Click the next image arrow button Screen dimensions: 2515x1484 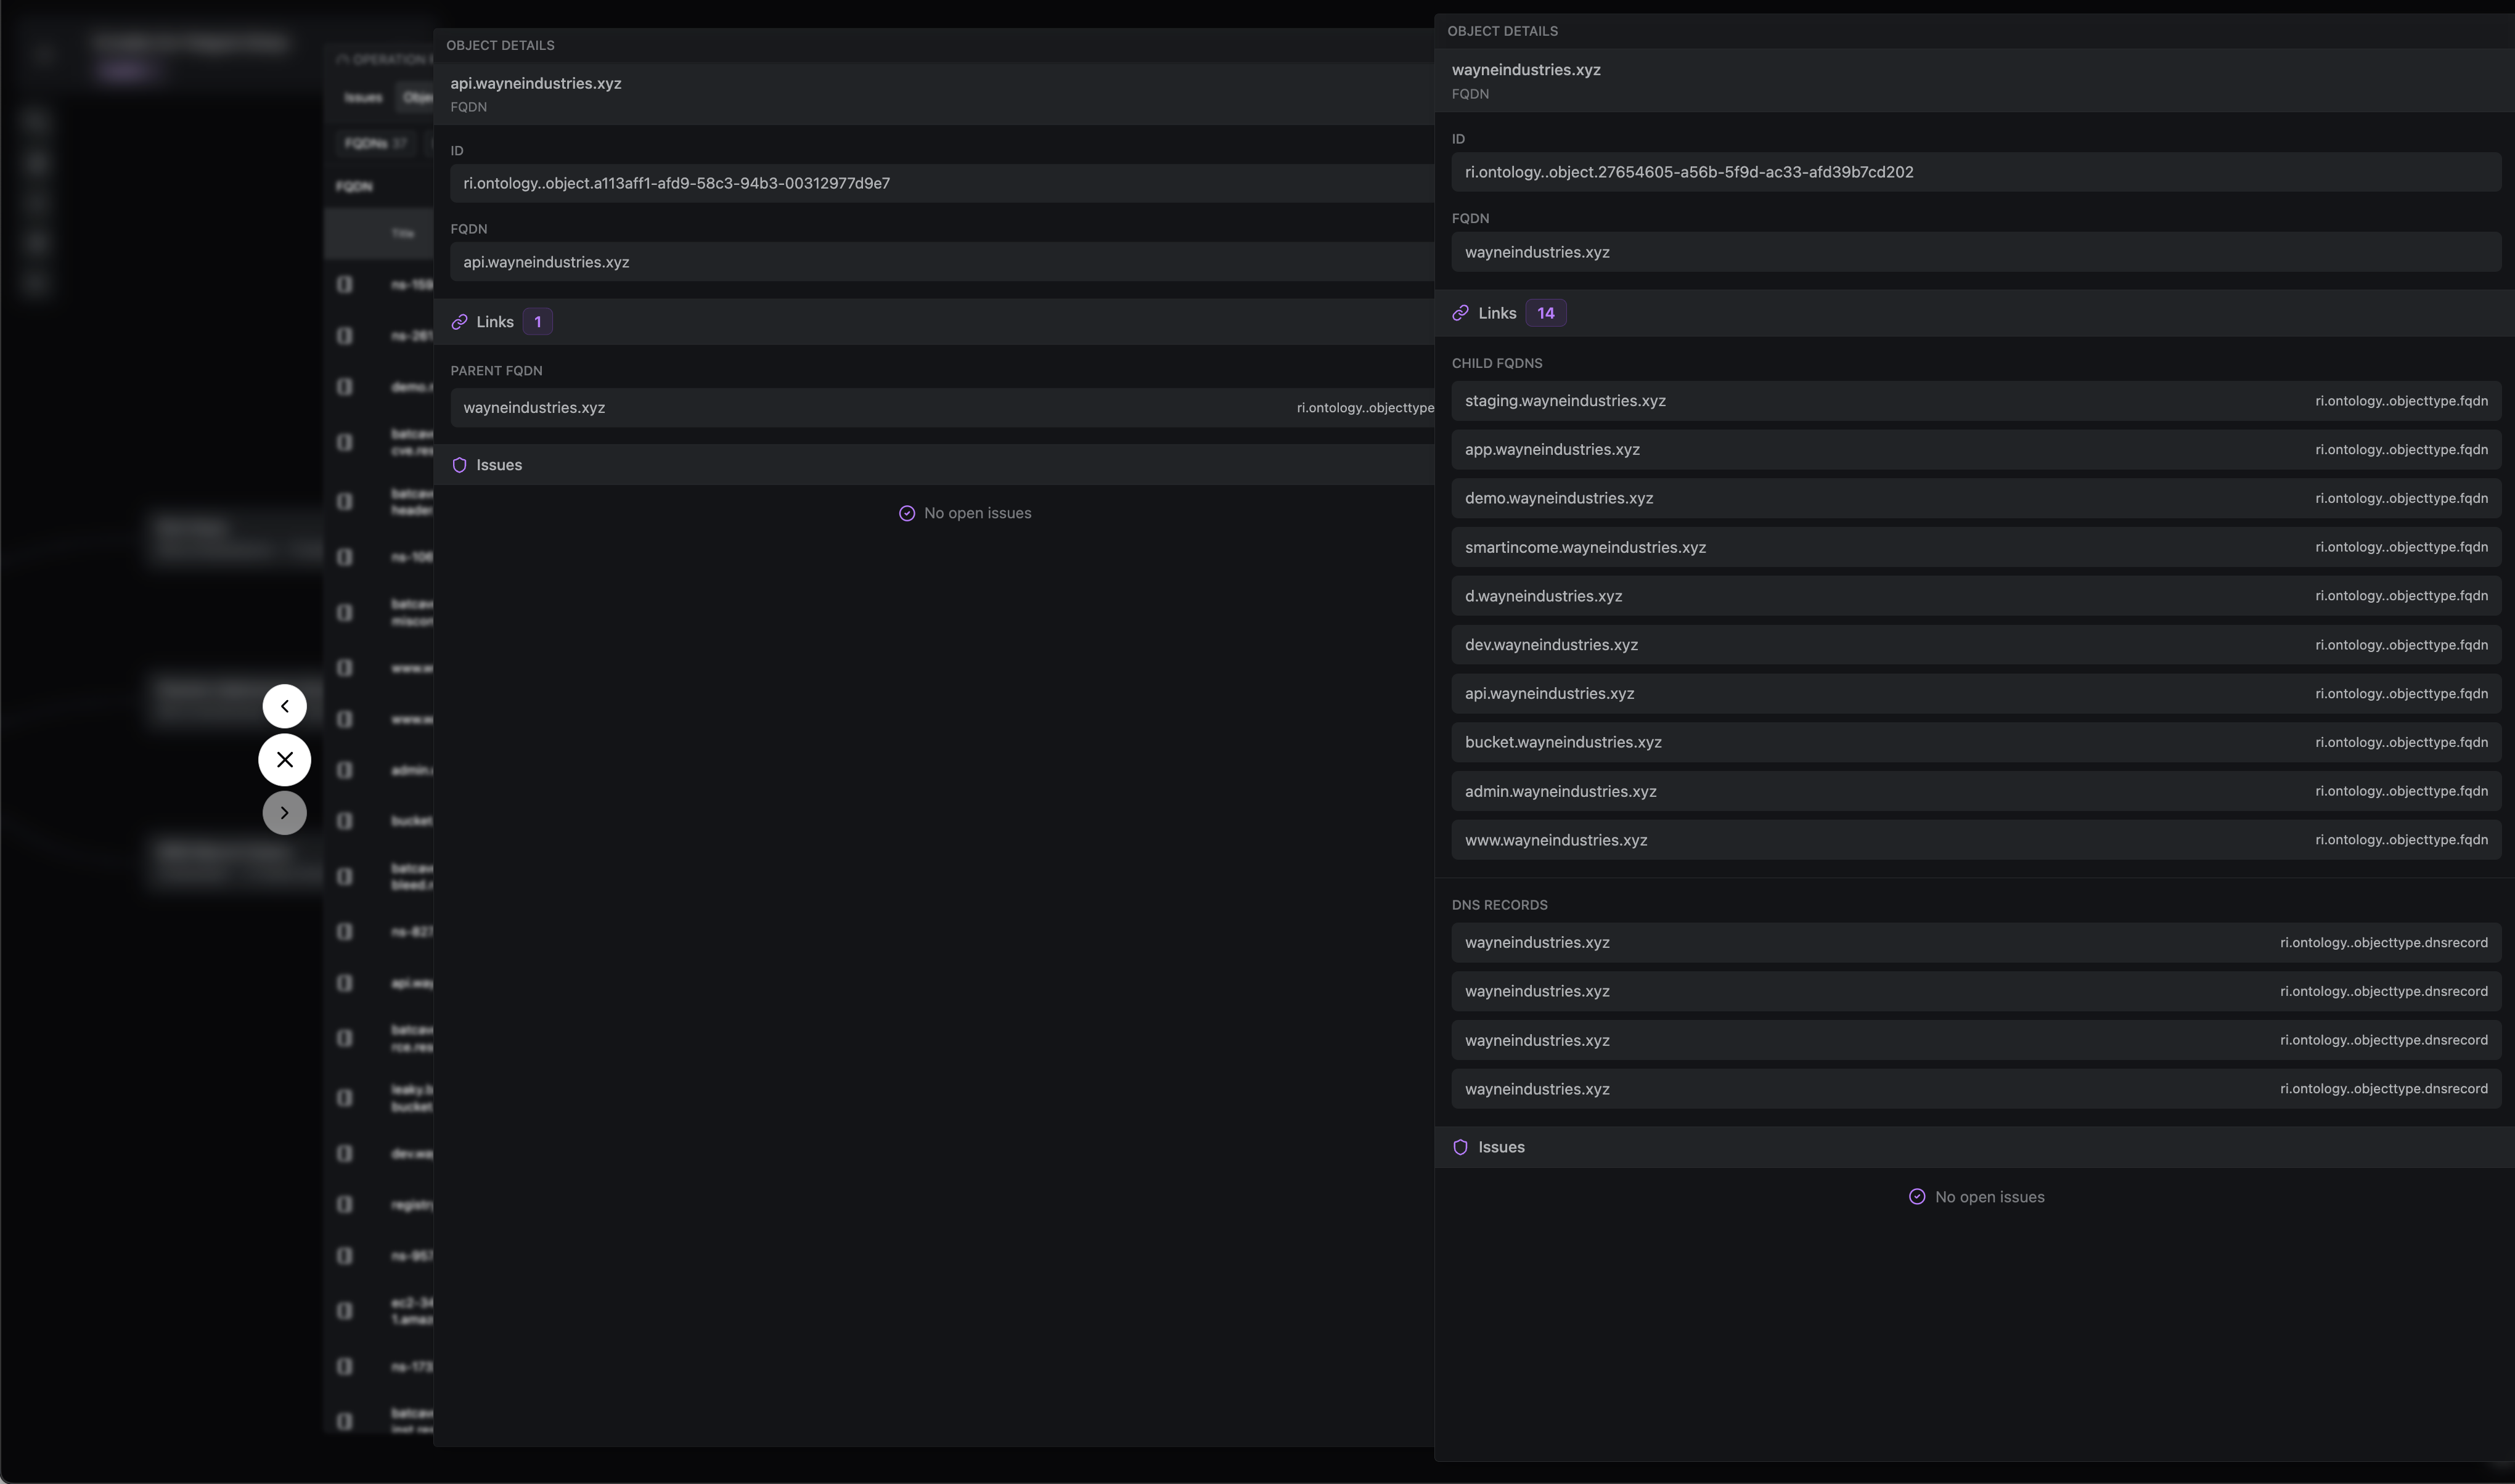tap(284, 813)
